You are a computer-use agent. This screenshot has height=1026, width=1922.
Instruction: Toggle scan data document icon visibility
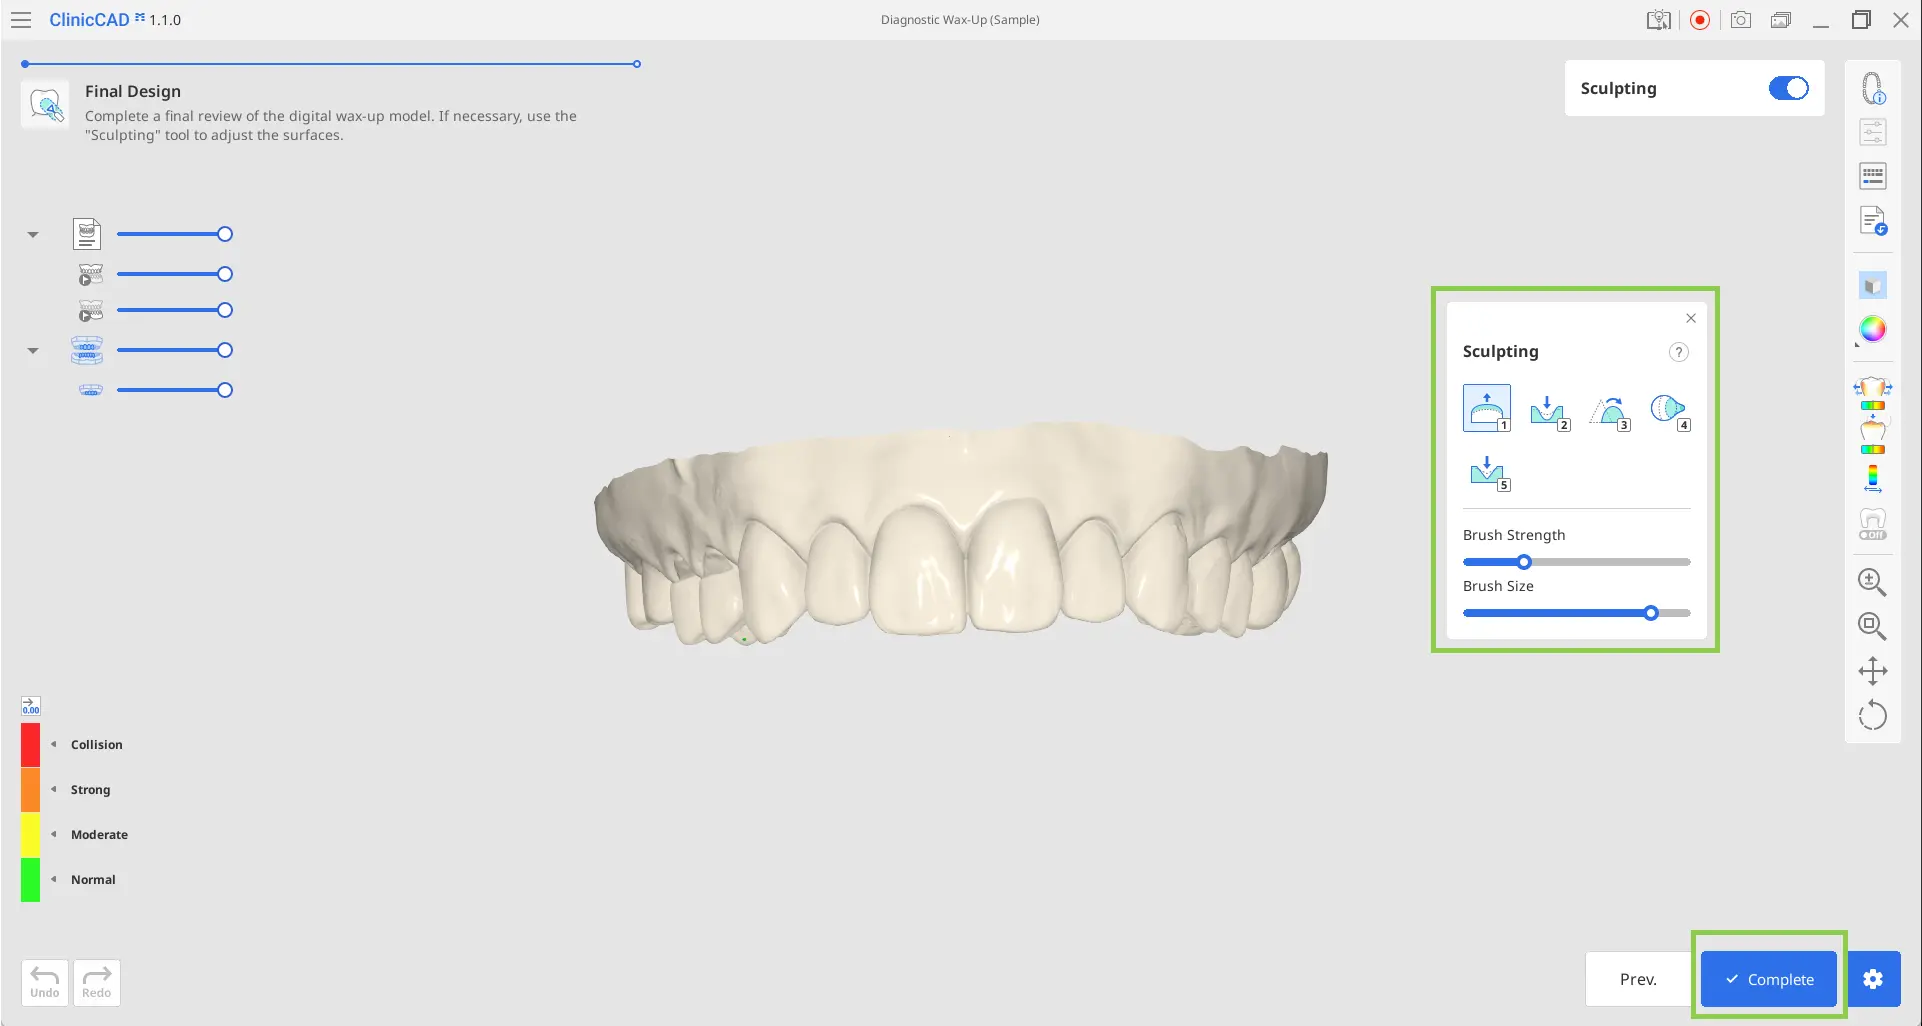coord(87,234)
